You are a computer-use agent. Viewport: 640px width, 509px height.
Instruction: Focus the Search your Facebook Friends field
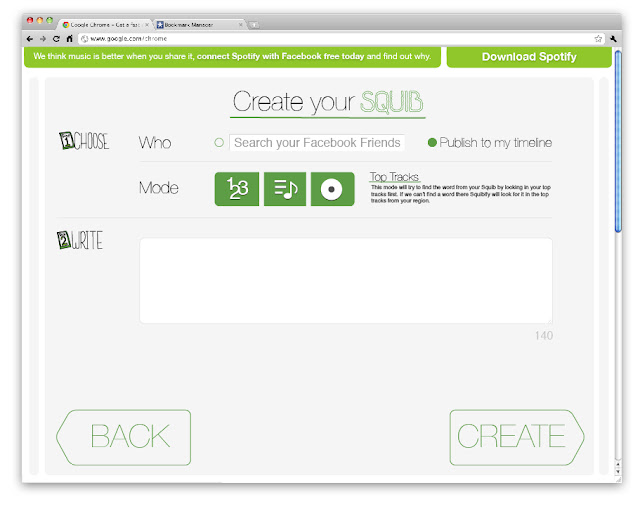click(317, 142)
